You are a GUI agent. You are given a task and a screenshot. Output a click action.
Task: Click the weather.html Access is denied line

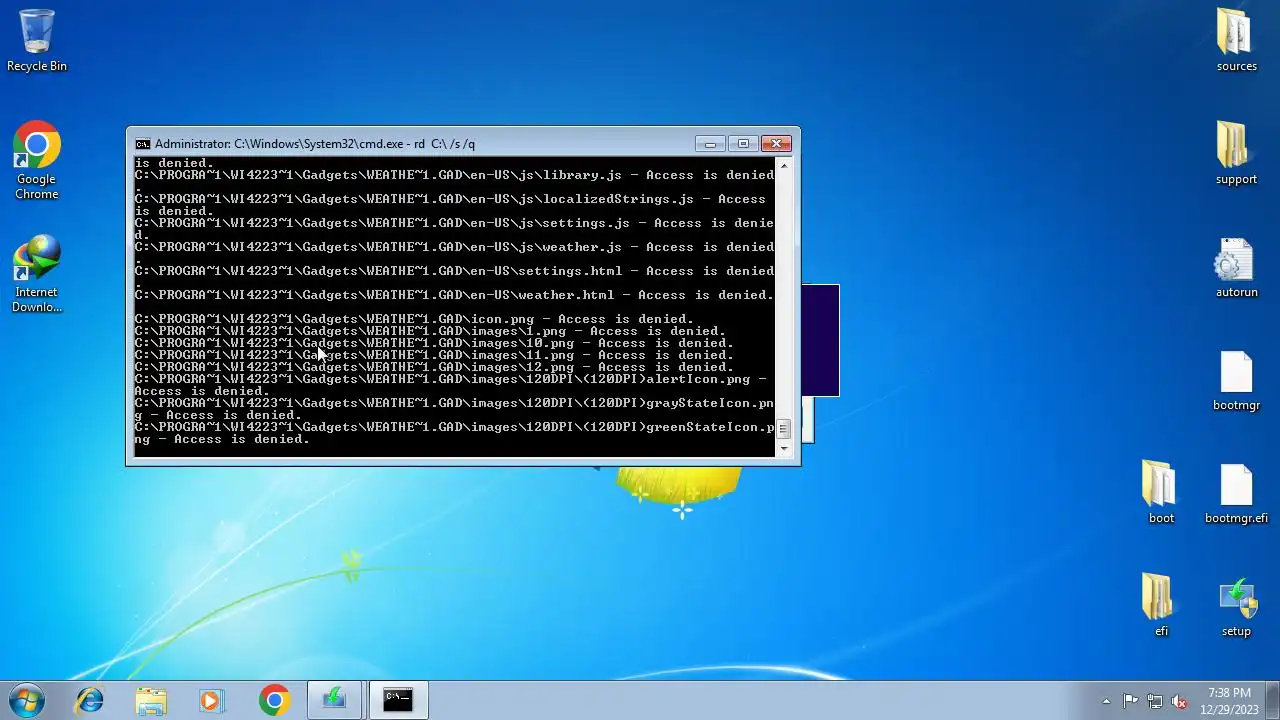click(x=454, y=295)
